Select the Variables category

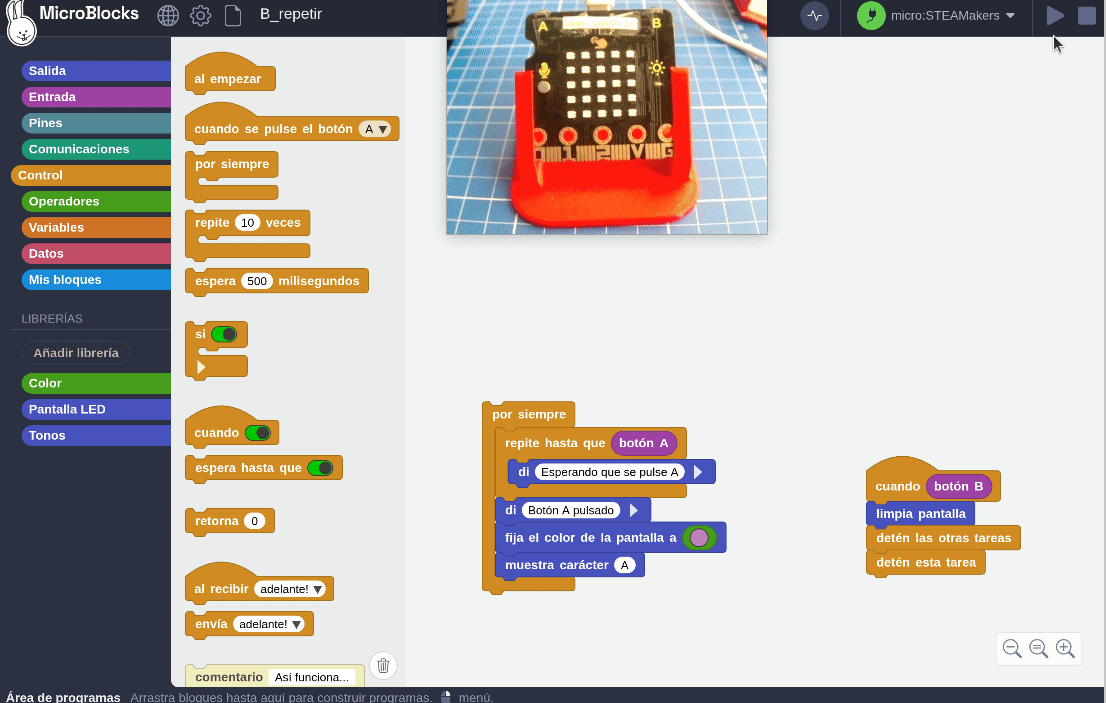96,227
